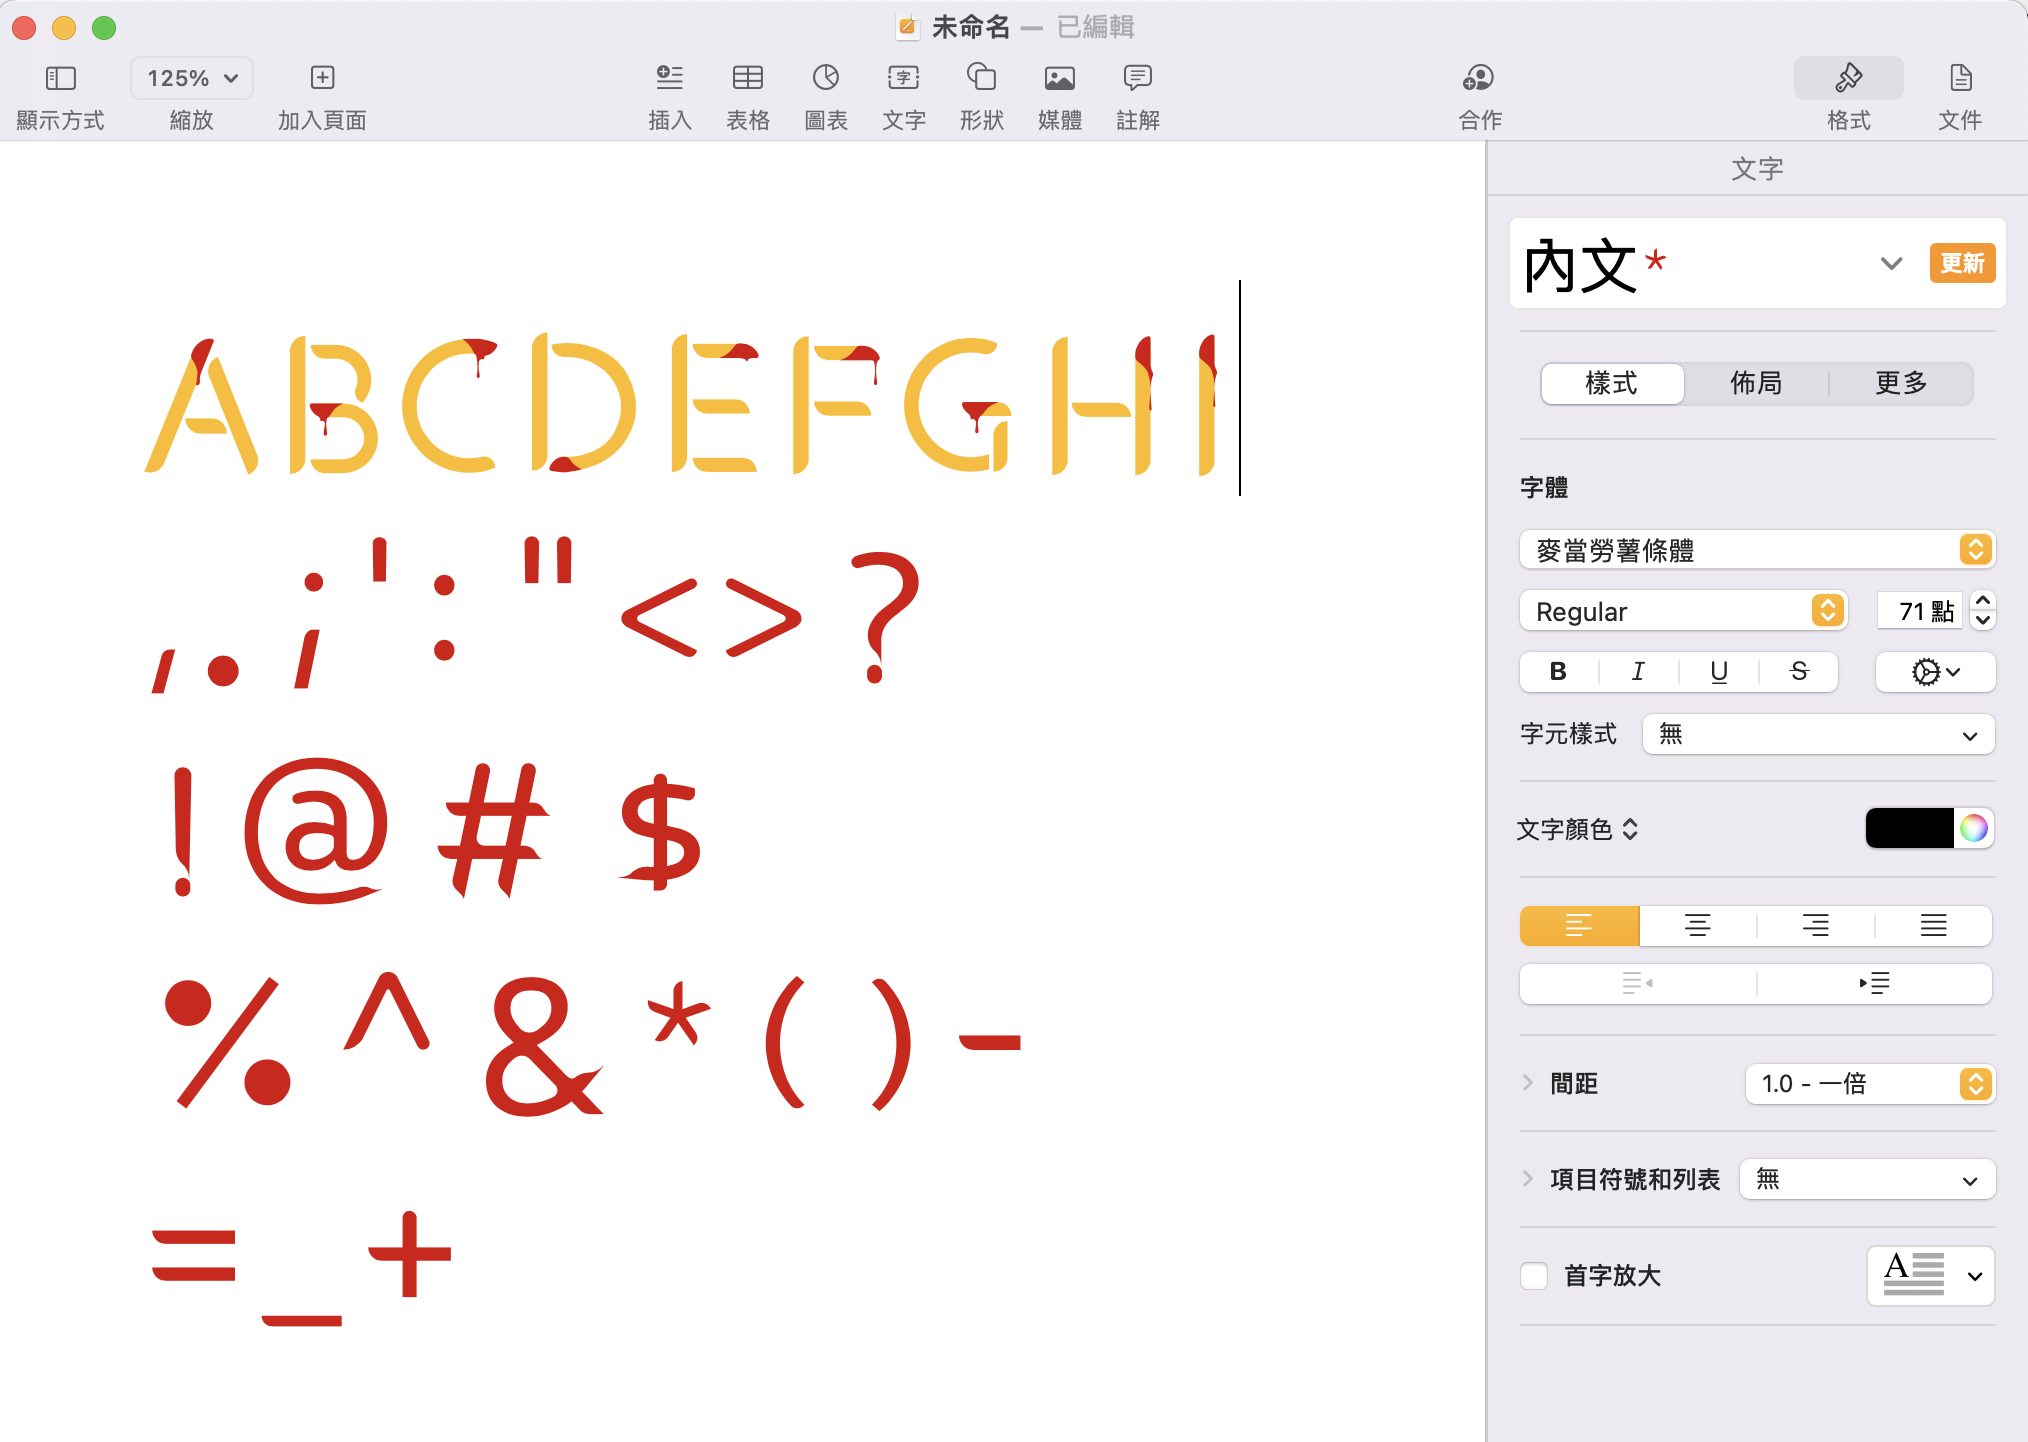
Task: Click the orange Update style button
Action: click(x=1961, y=263)
